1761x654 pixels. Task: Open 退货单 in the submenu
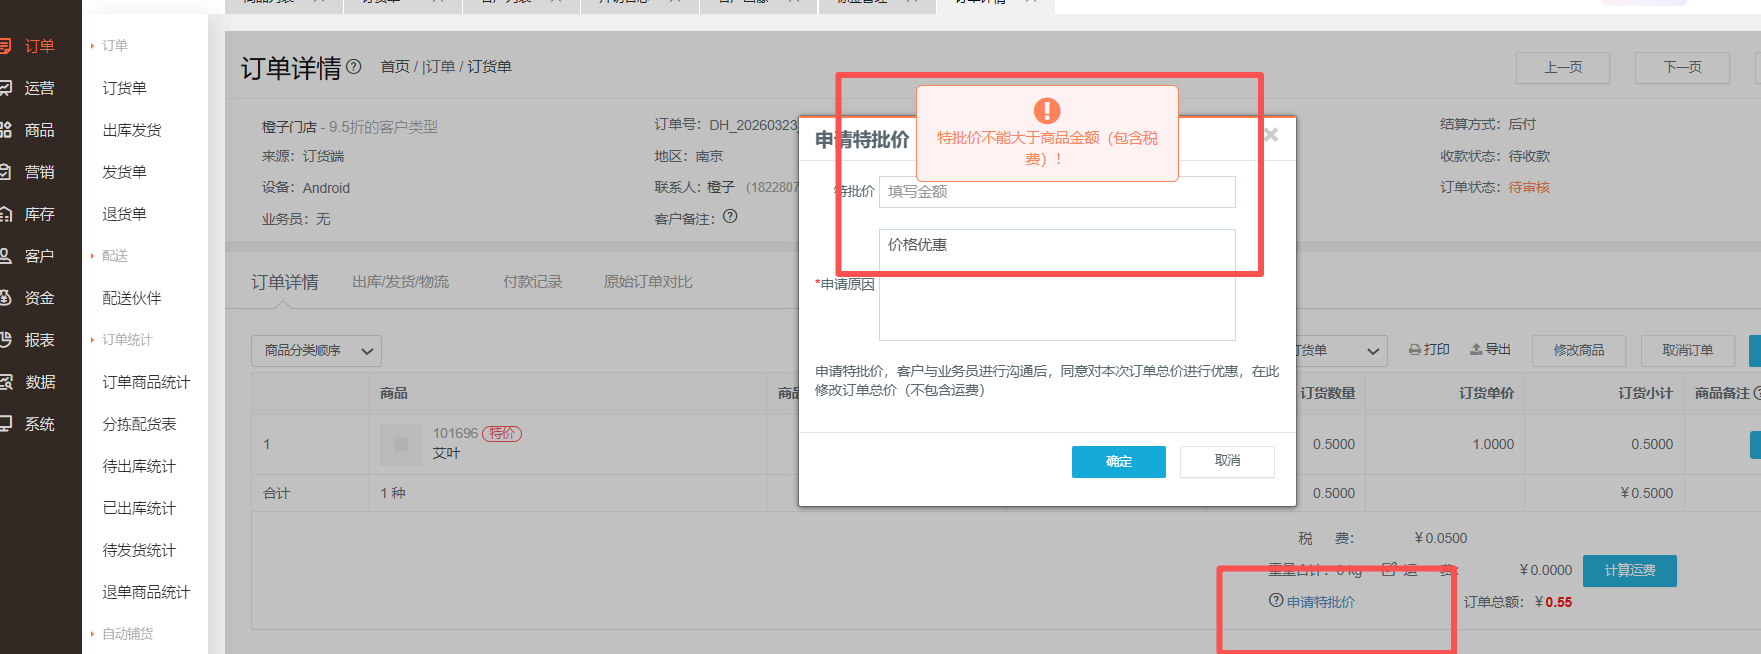point(125,214)
